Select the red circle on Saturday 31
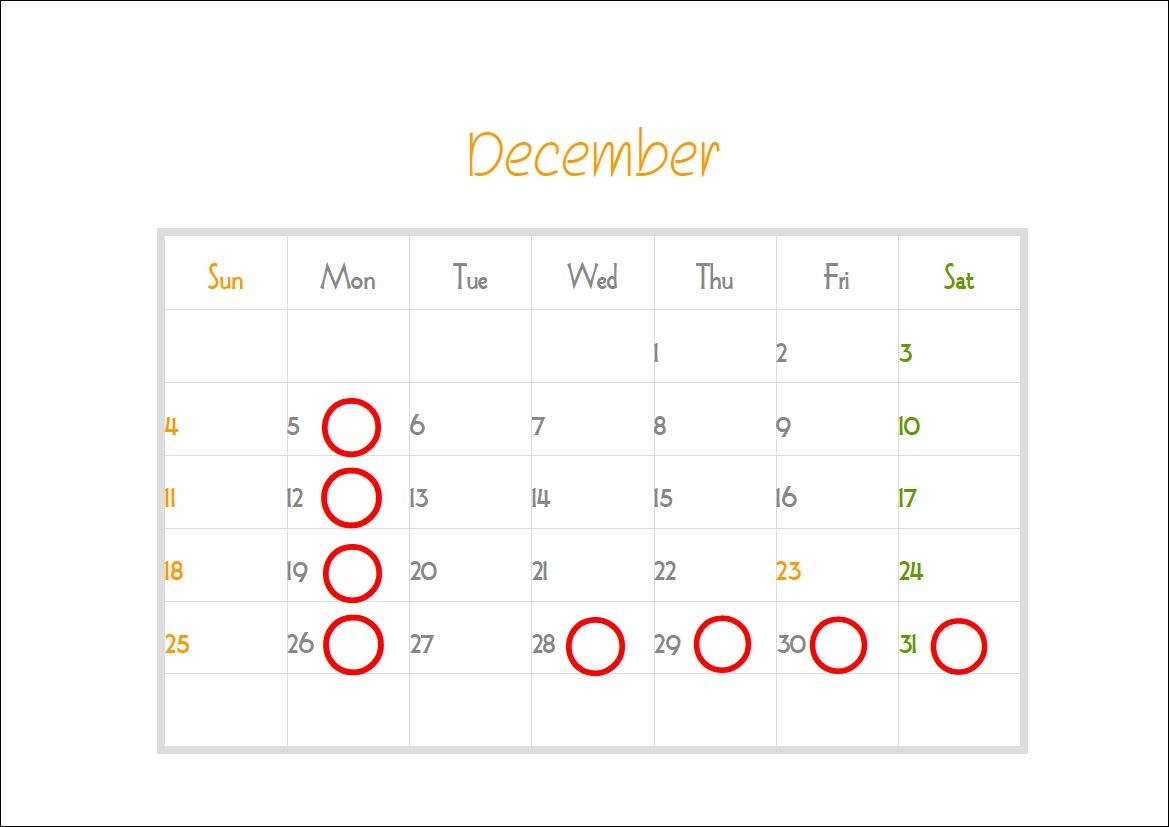 959,646
